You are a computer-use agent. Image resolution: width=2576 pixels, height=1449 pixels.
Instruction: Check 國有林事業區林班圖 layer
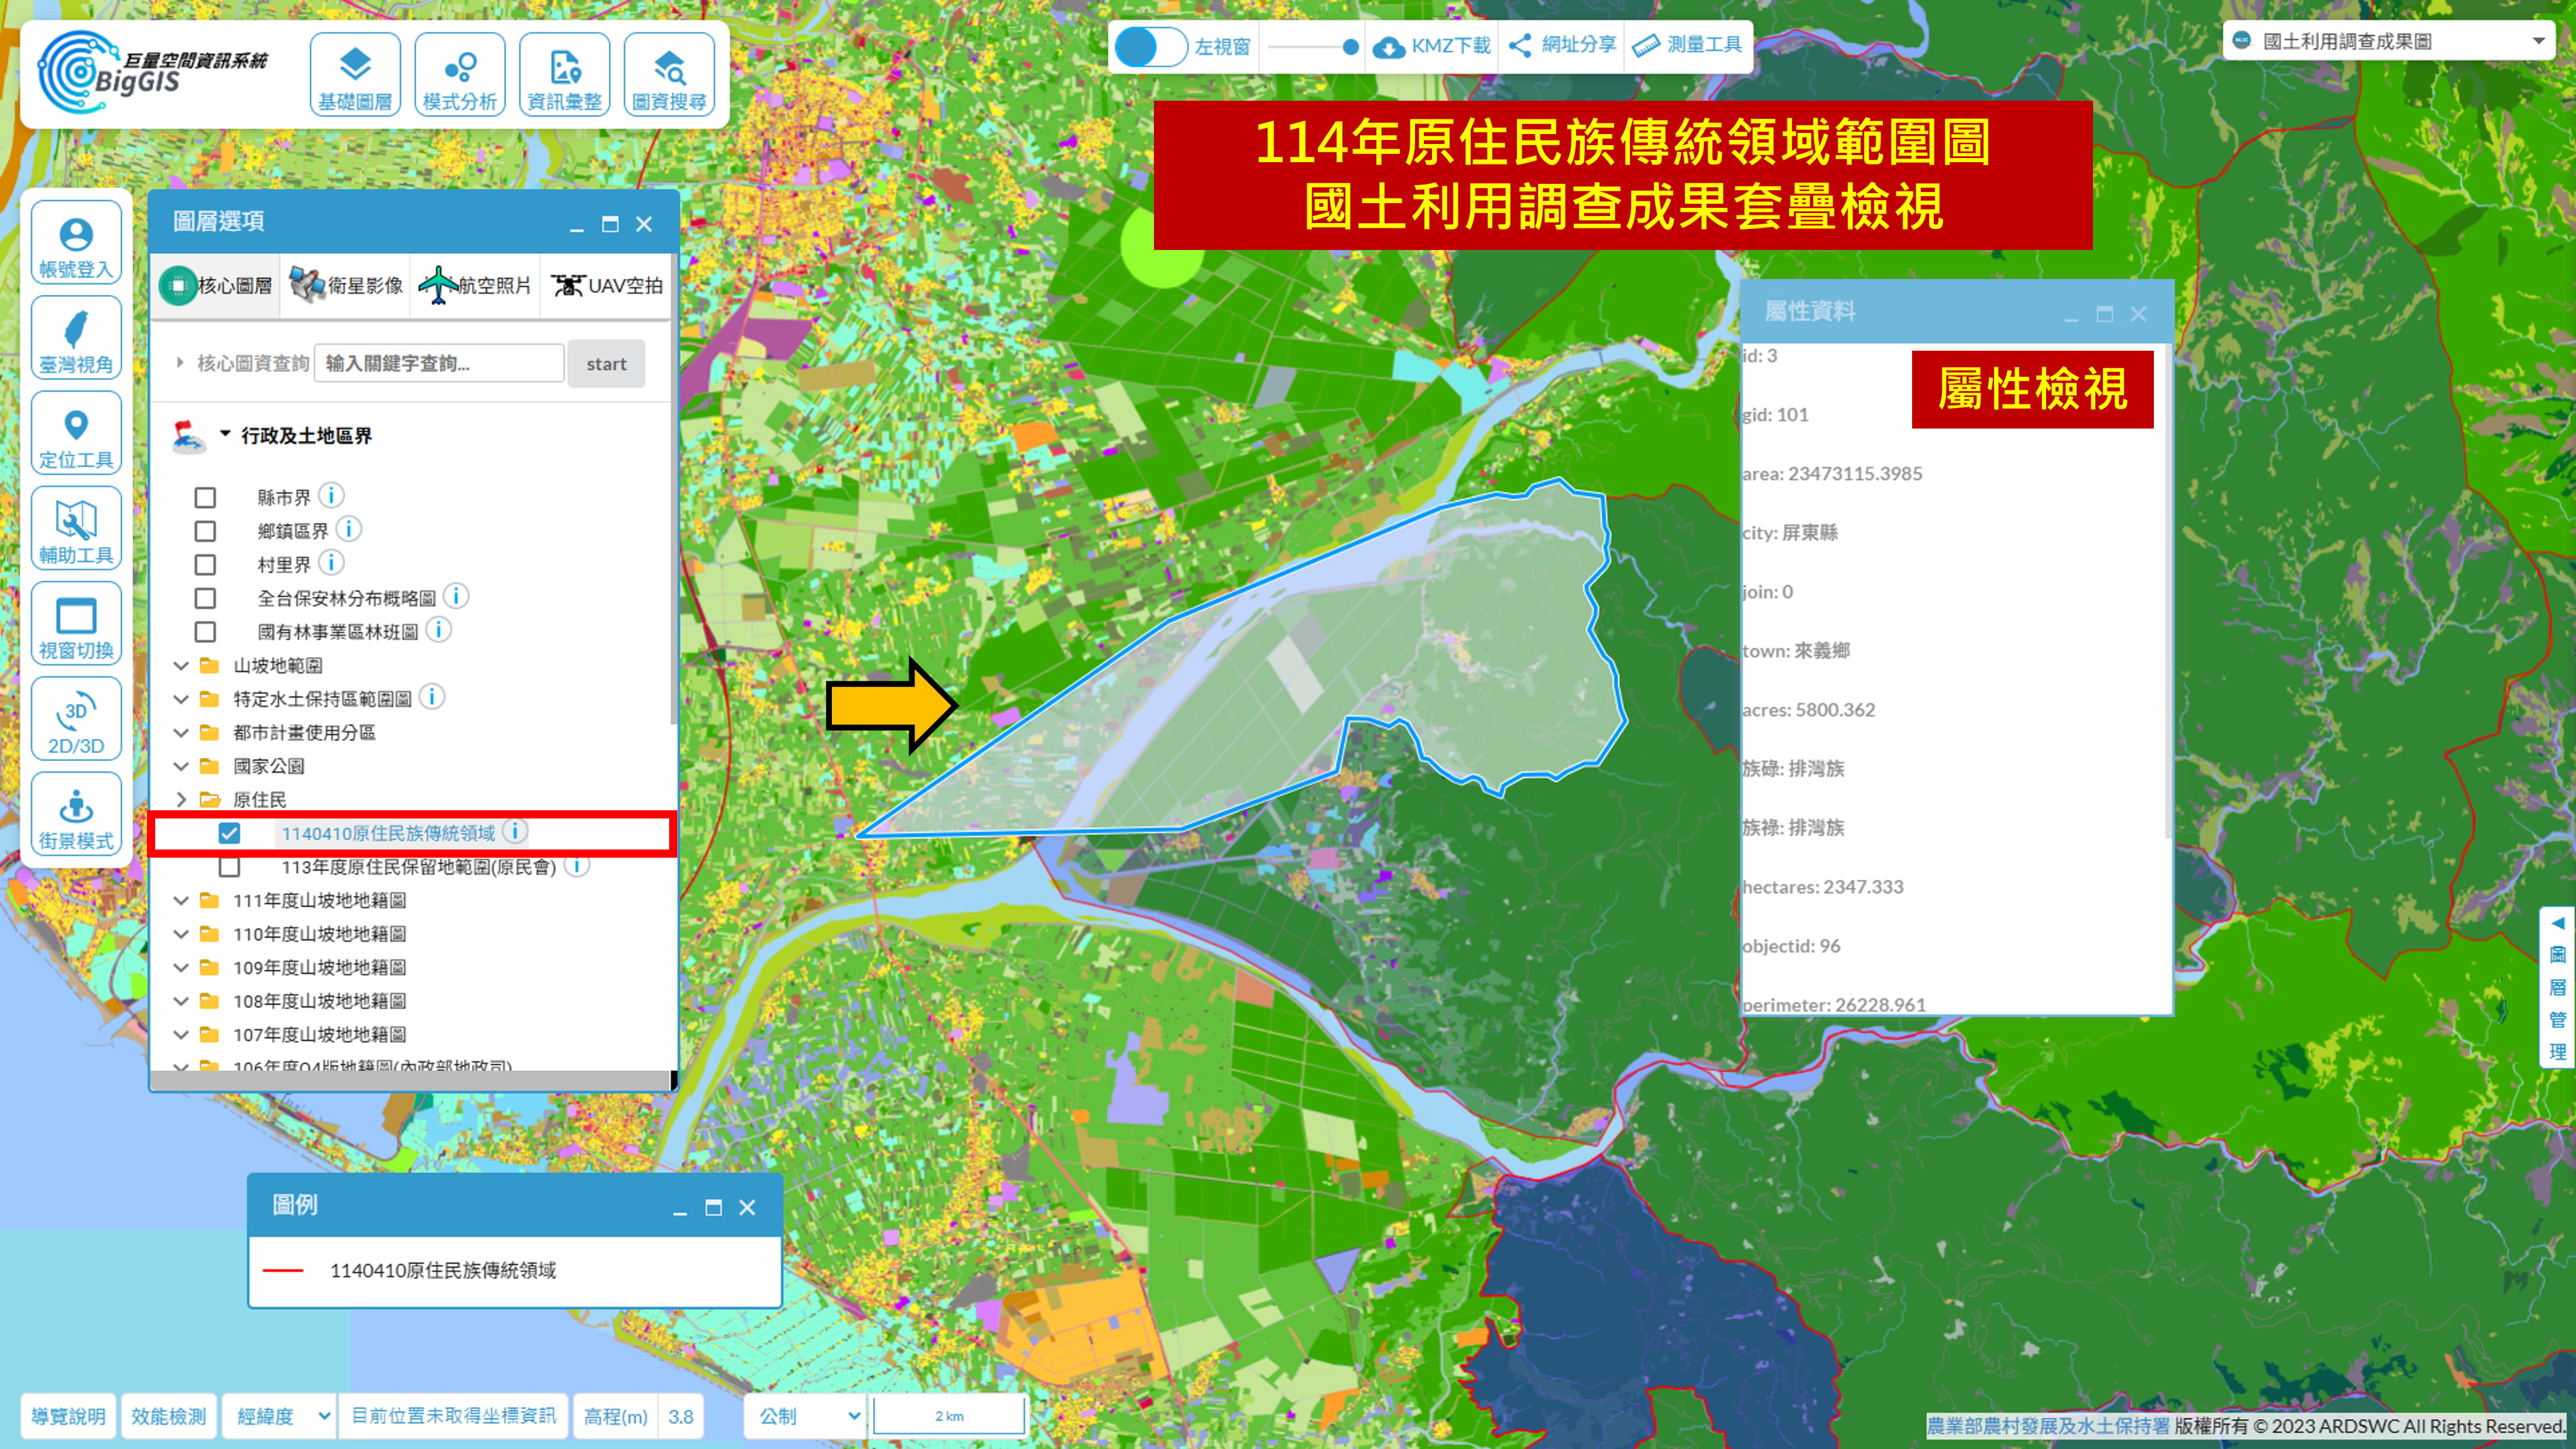(x=205, y=632)
